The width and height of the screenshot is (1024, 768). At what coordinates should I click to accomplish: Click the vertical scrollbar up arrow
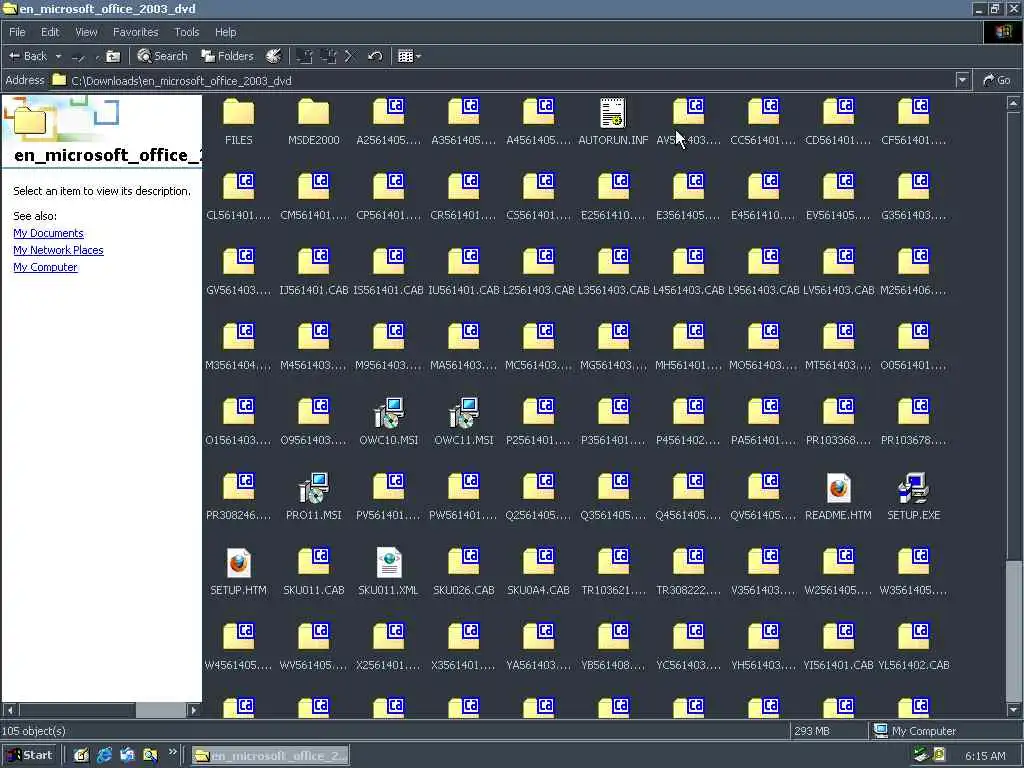pos(1014,103)
